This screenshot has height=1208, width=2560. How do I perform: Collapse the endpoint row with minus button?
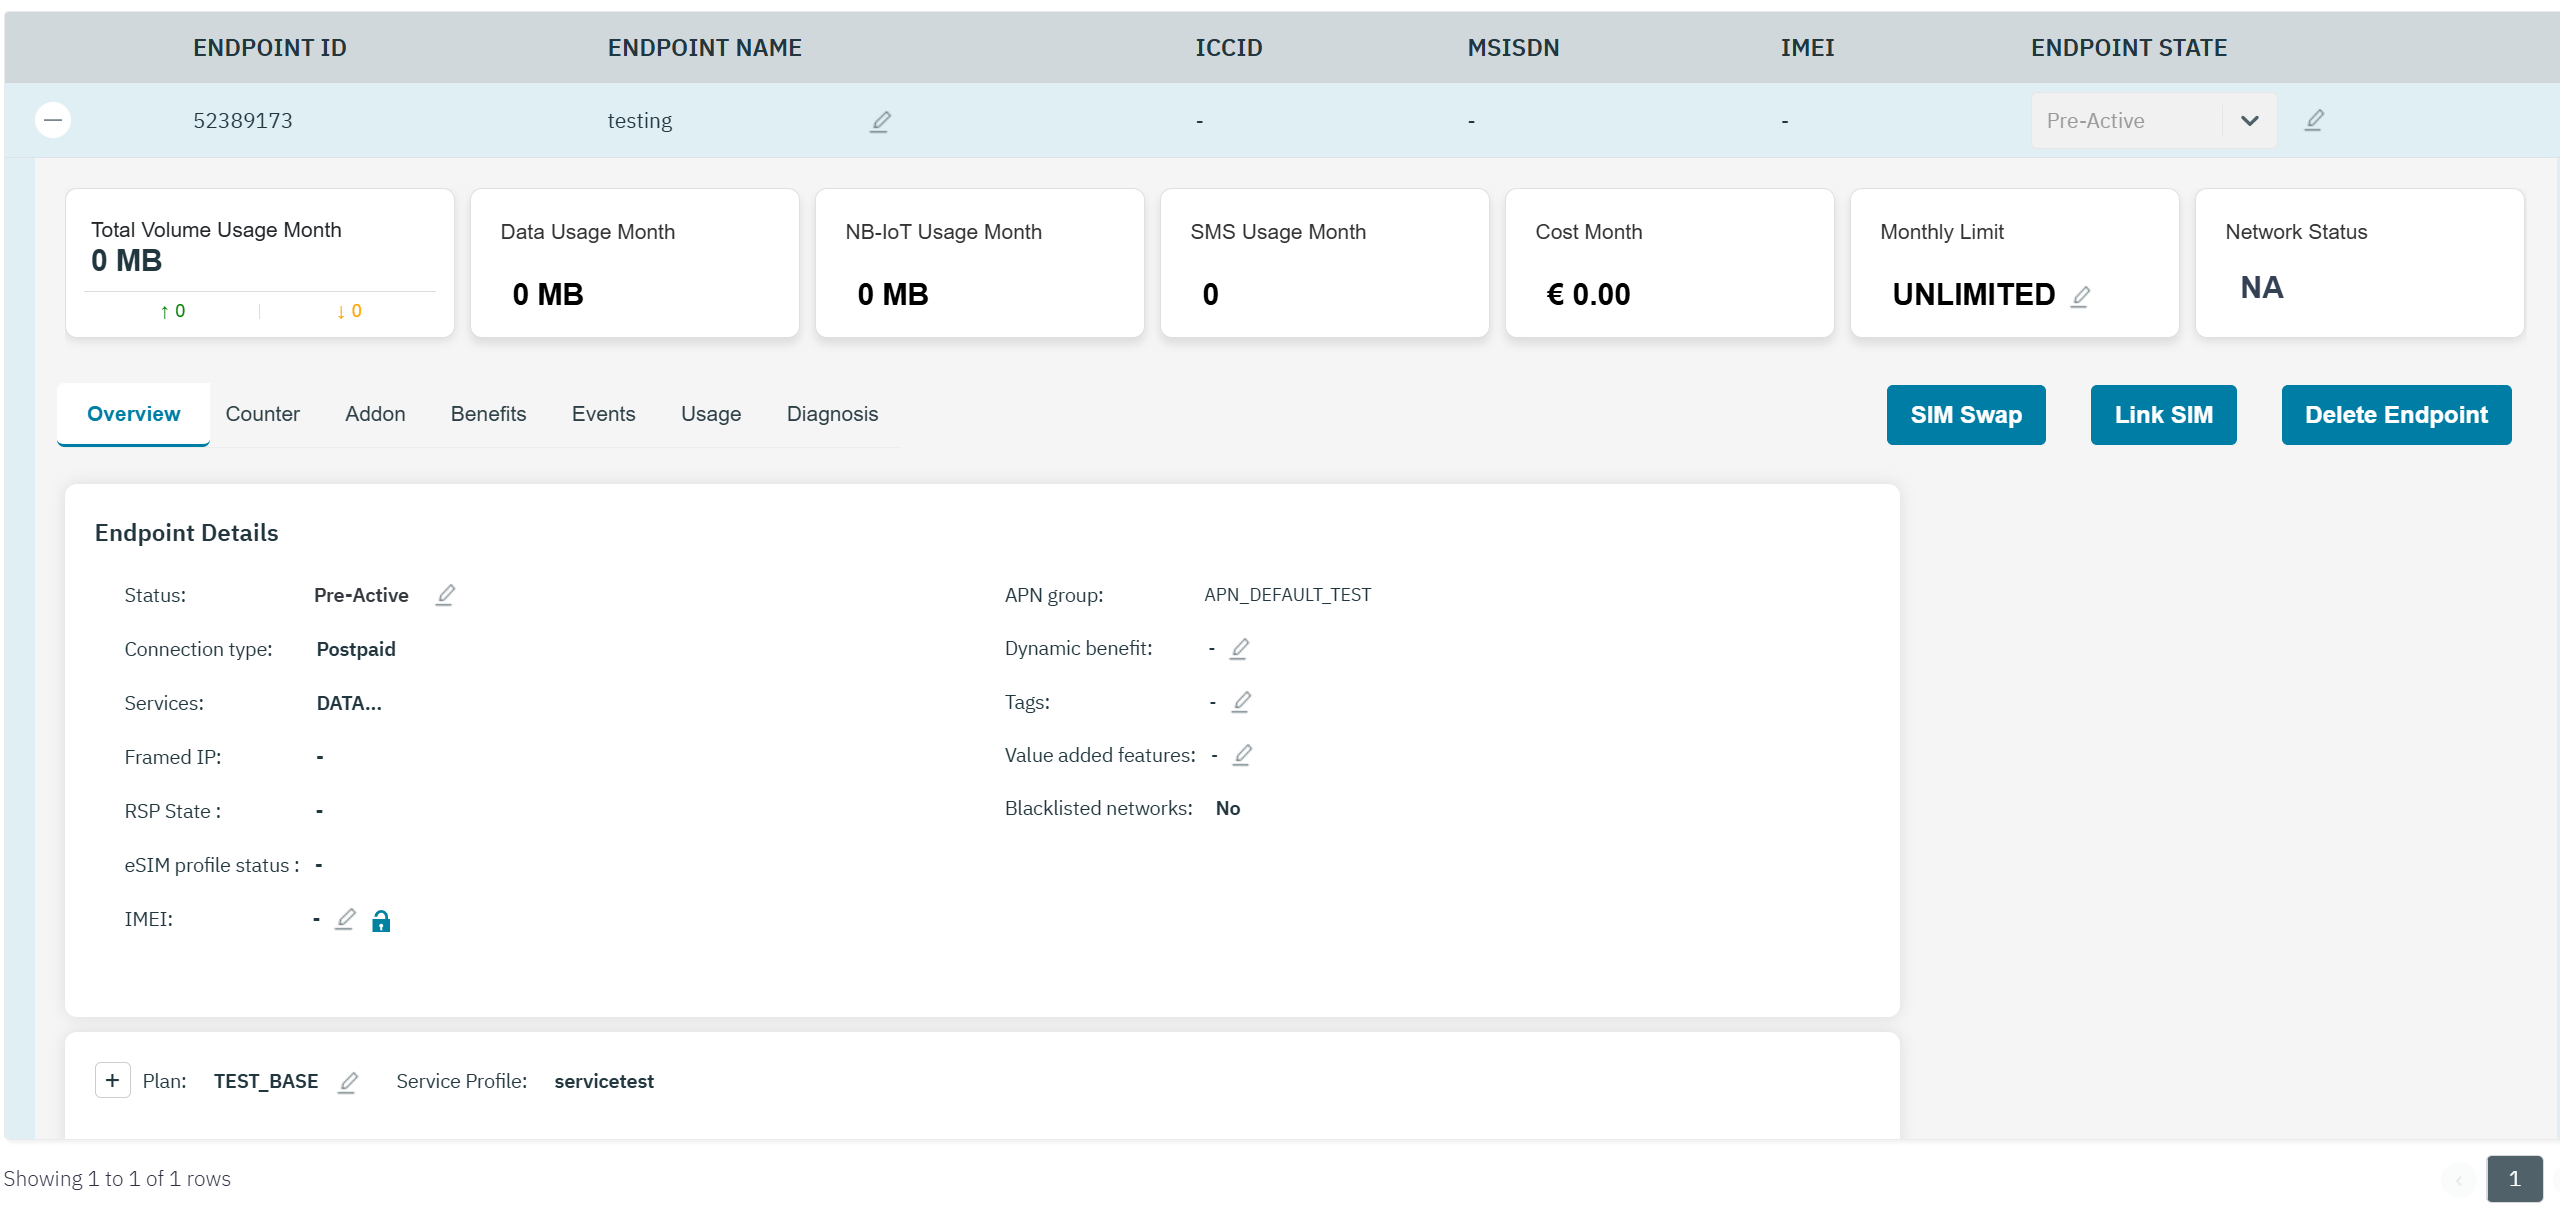coord(53,120)
